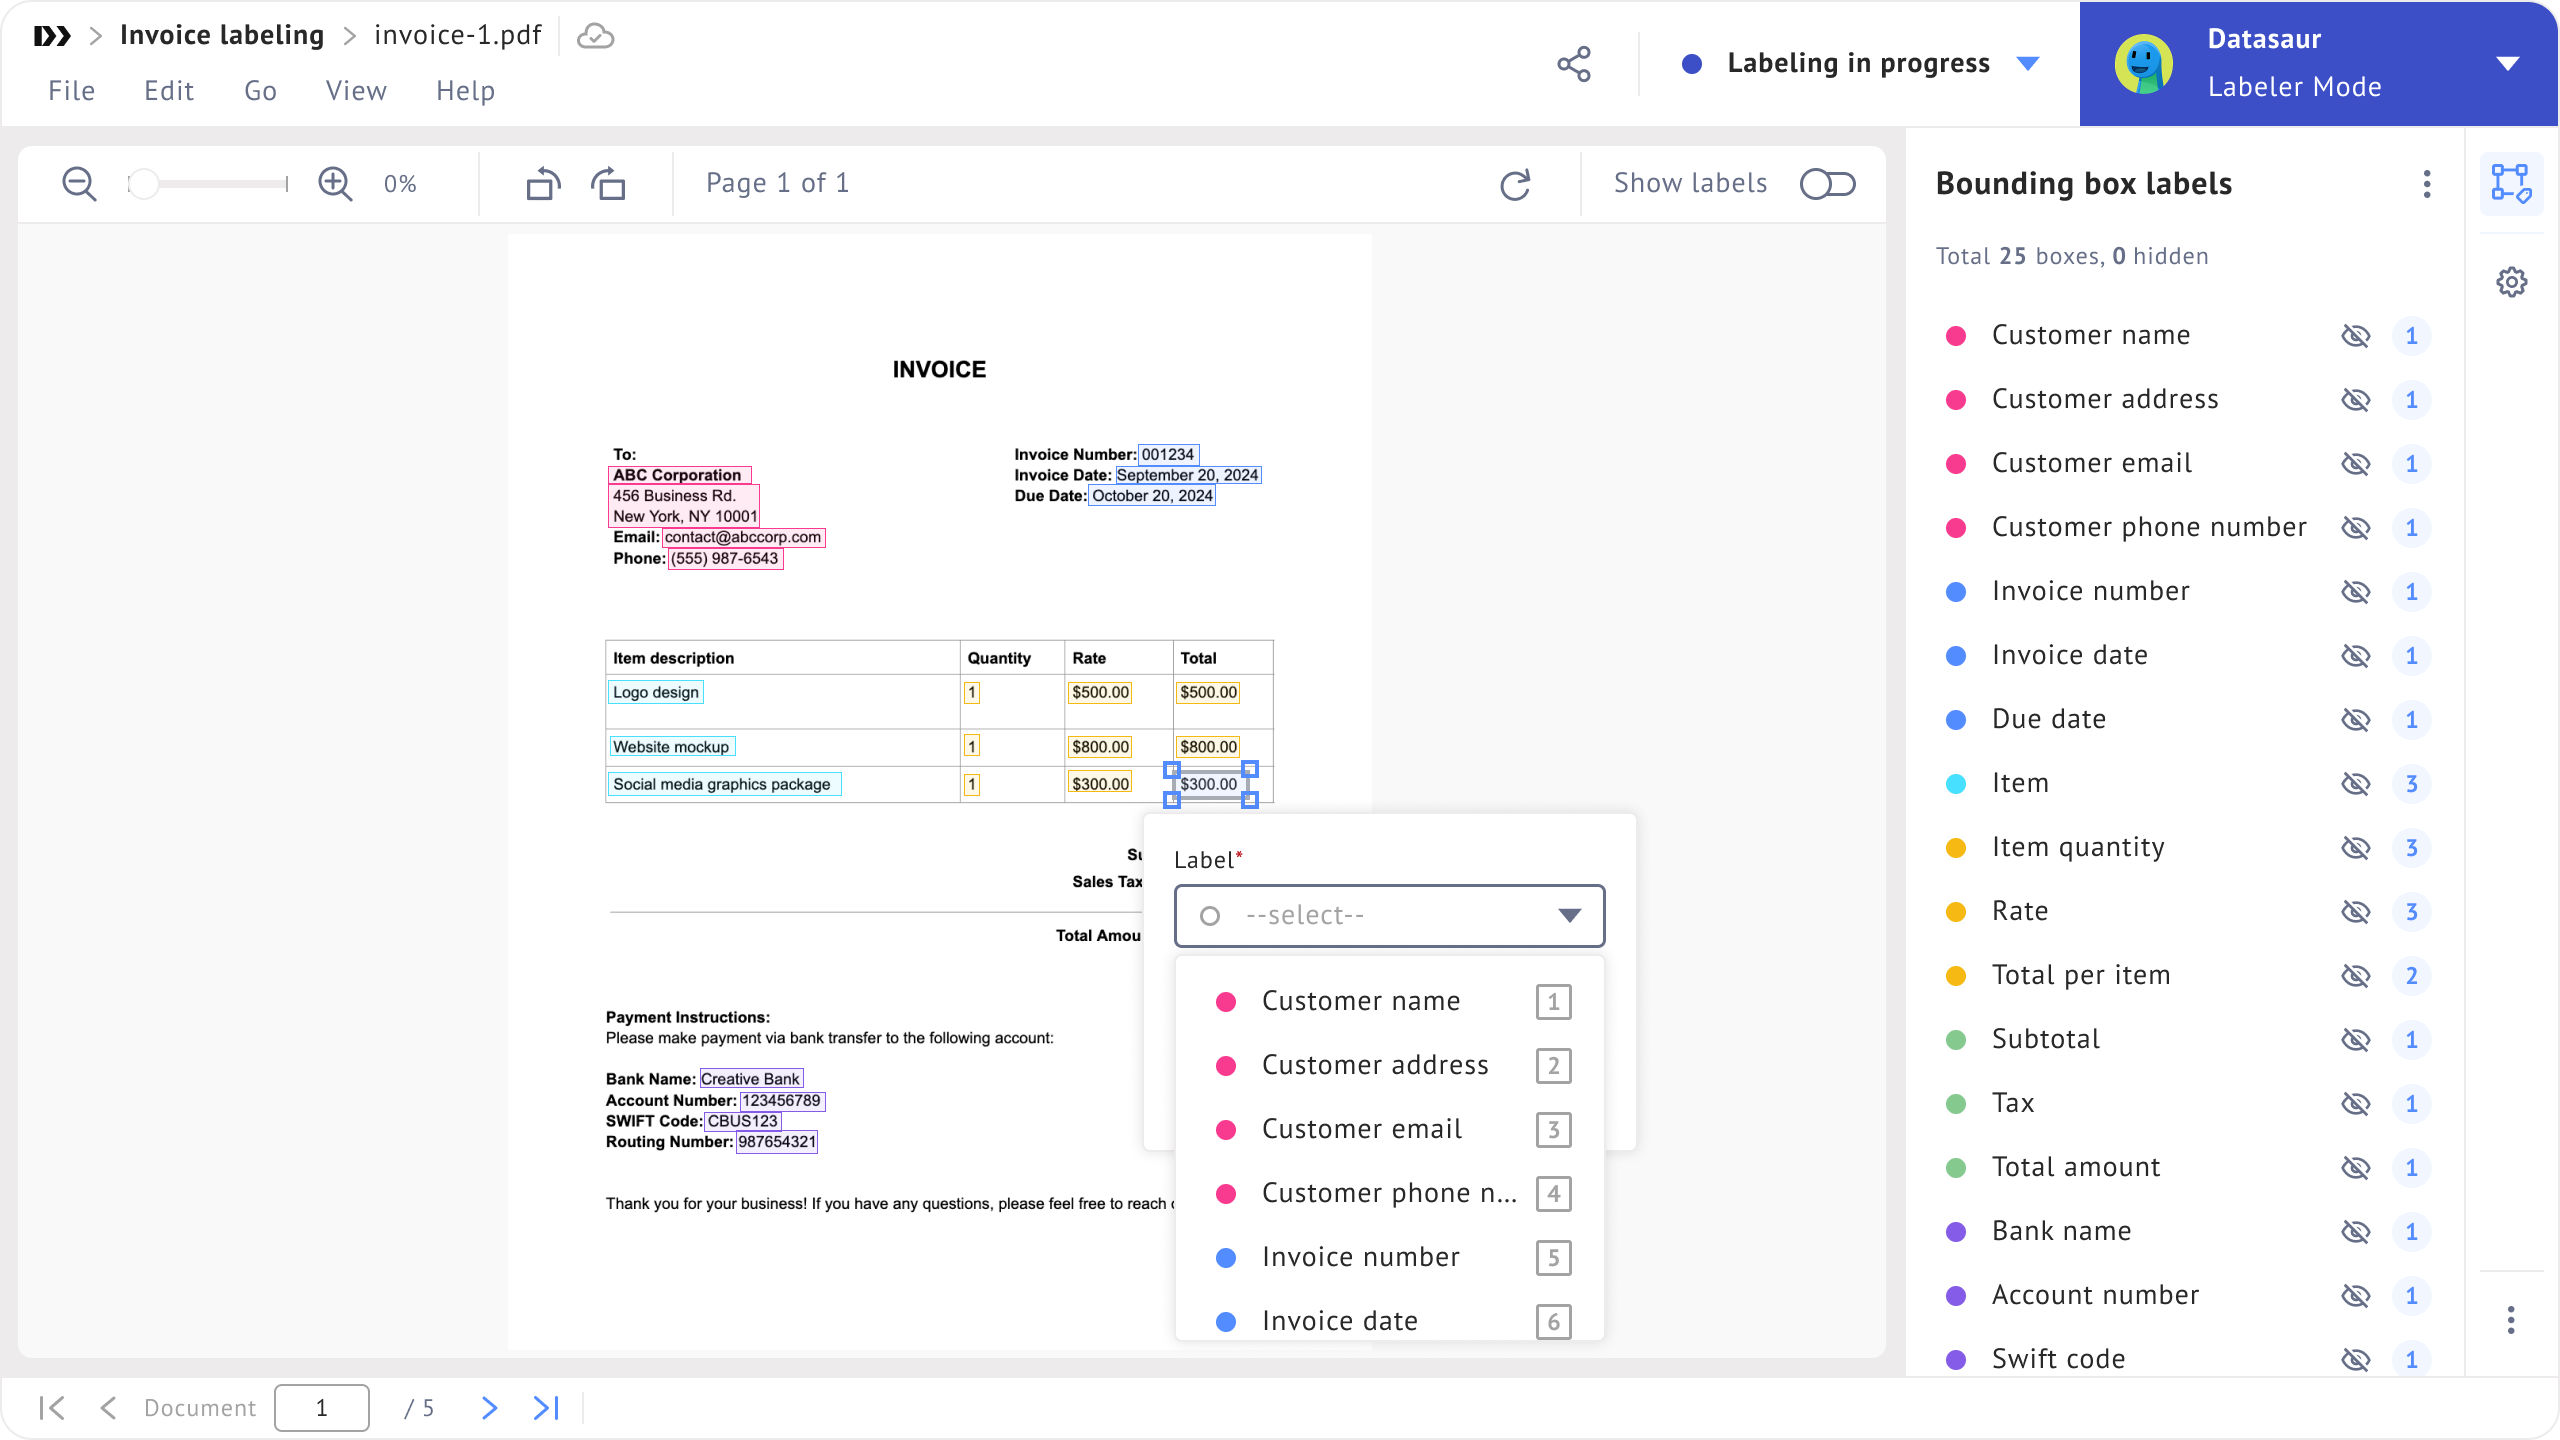Screen dimensions: 2560x1440
Task: Open the Label --select-- dropdown
Action: pyautogui.click(x=1389, y=916)
